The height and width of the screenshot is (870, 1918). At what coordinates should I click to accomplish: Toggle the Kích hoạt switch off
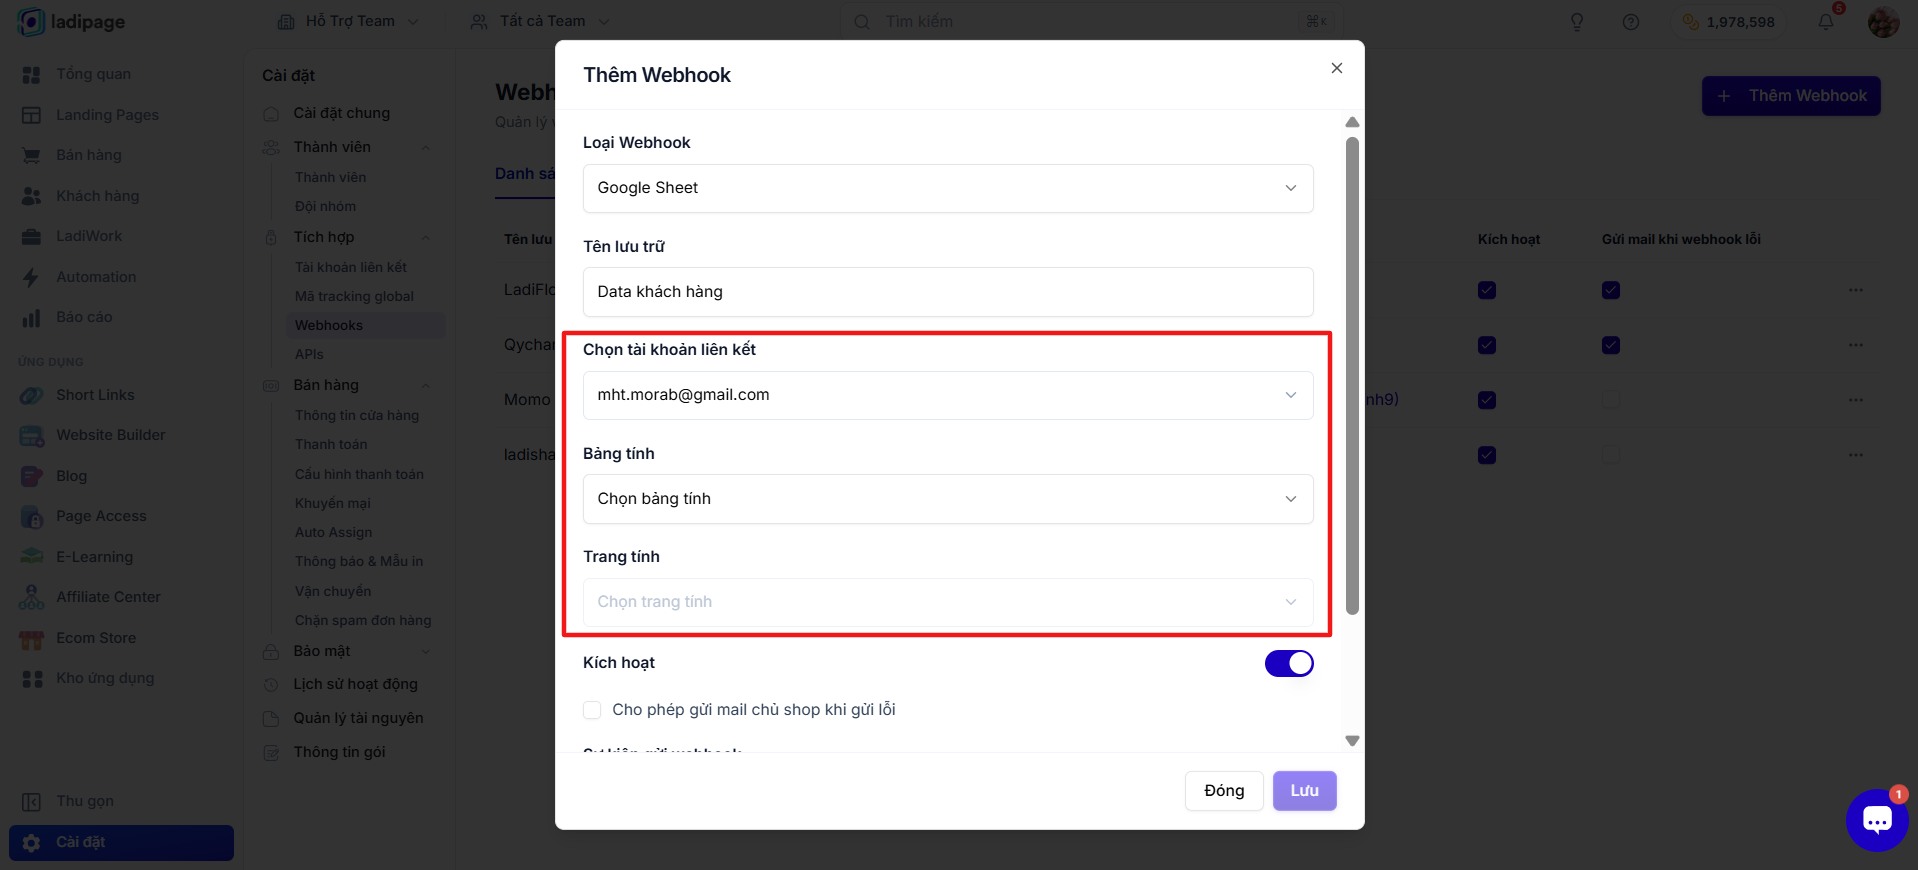point(1289,663)
